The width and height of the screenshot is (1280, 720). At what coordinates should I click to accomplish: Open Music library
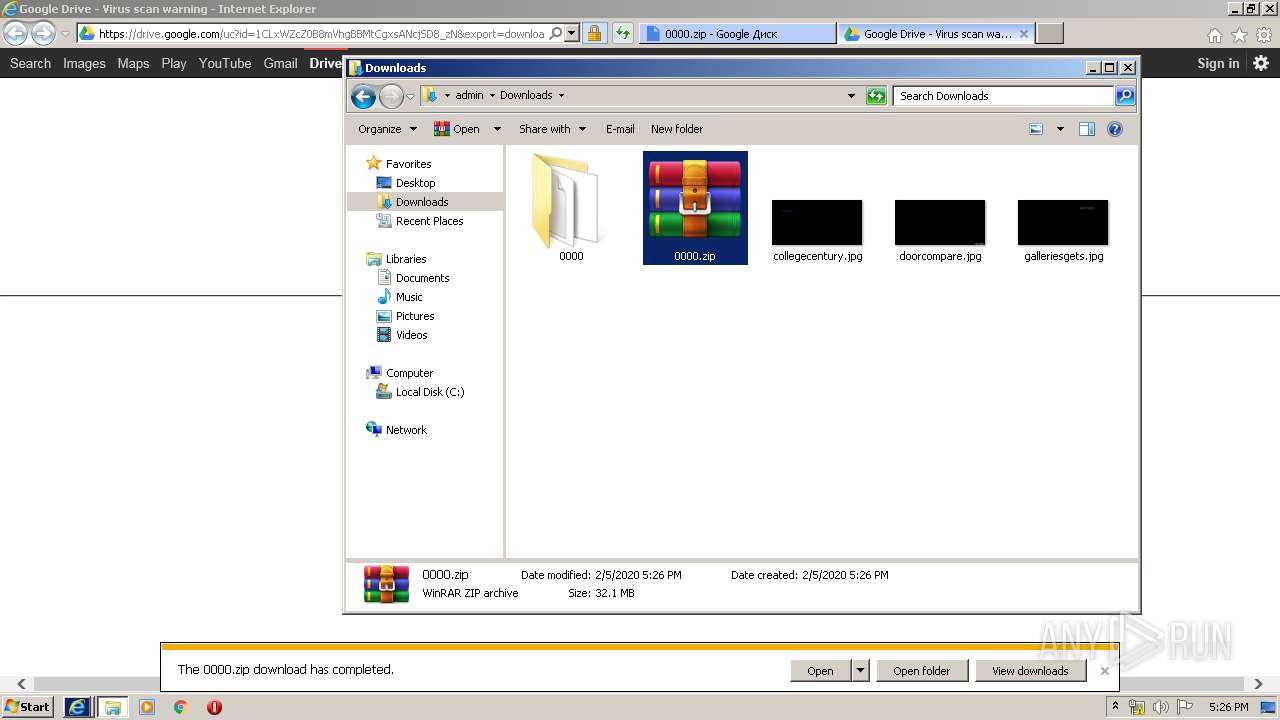click(409, 297)
